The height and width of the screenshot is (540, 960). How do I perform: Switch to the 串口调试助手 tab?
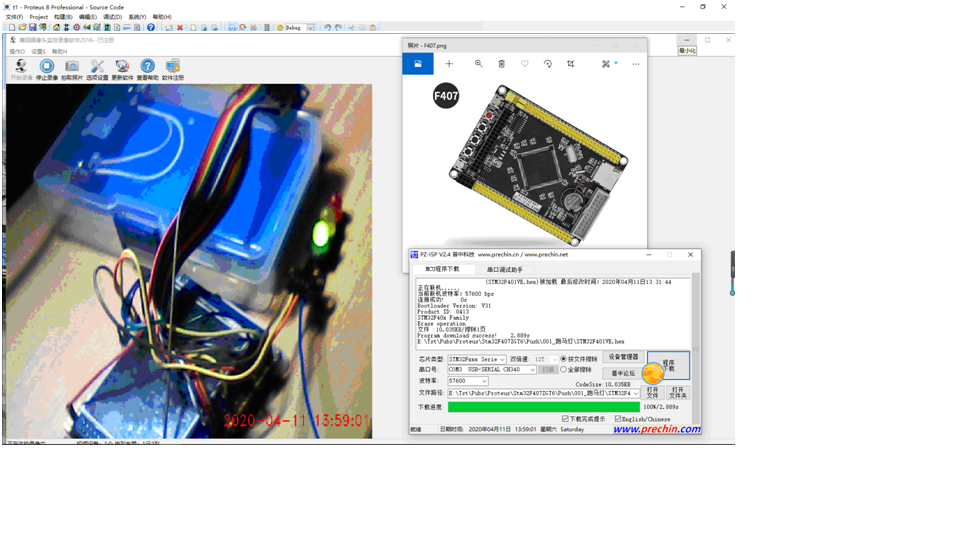504,270
